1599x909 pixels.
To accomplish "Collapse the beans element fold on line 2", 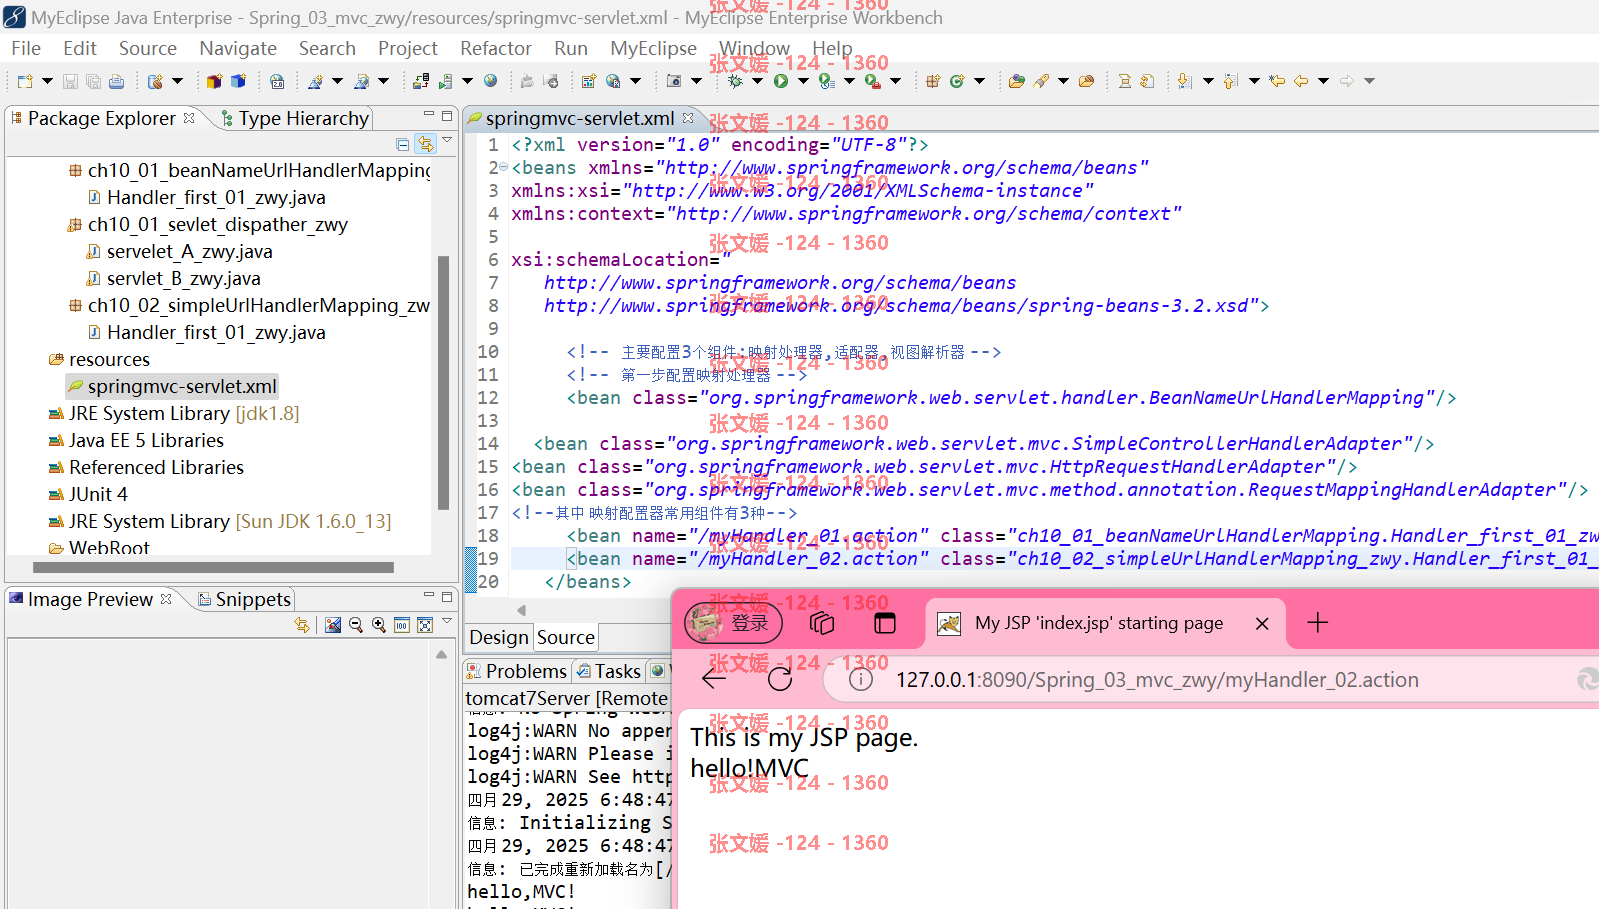I will pyautogui.click(x=504, y=167).
